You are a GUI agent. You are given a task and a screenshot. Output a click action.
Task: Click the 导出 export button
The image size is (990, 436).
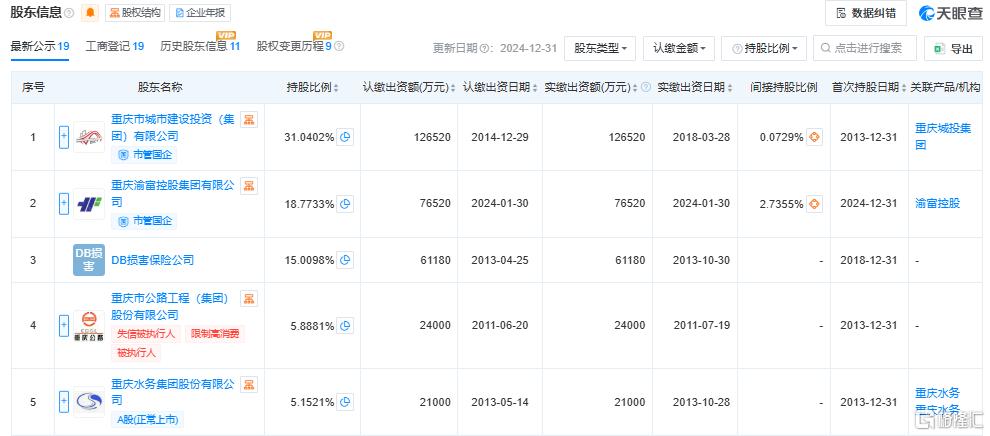click(953, 49)
